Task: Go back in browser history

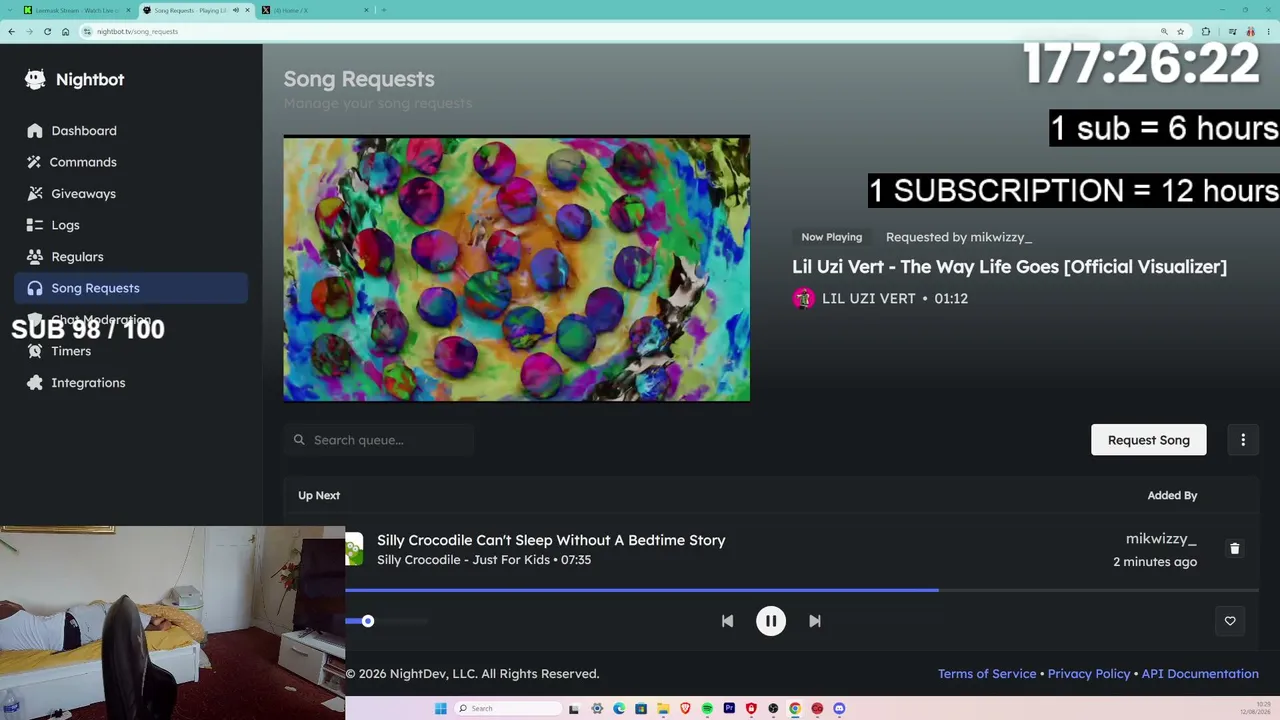Action: tap(11, 32)
